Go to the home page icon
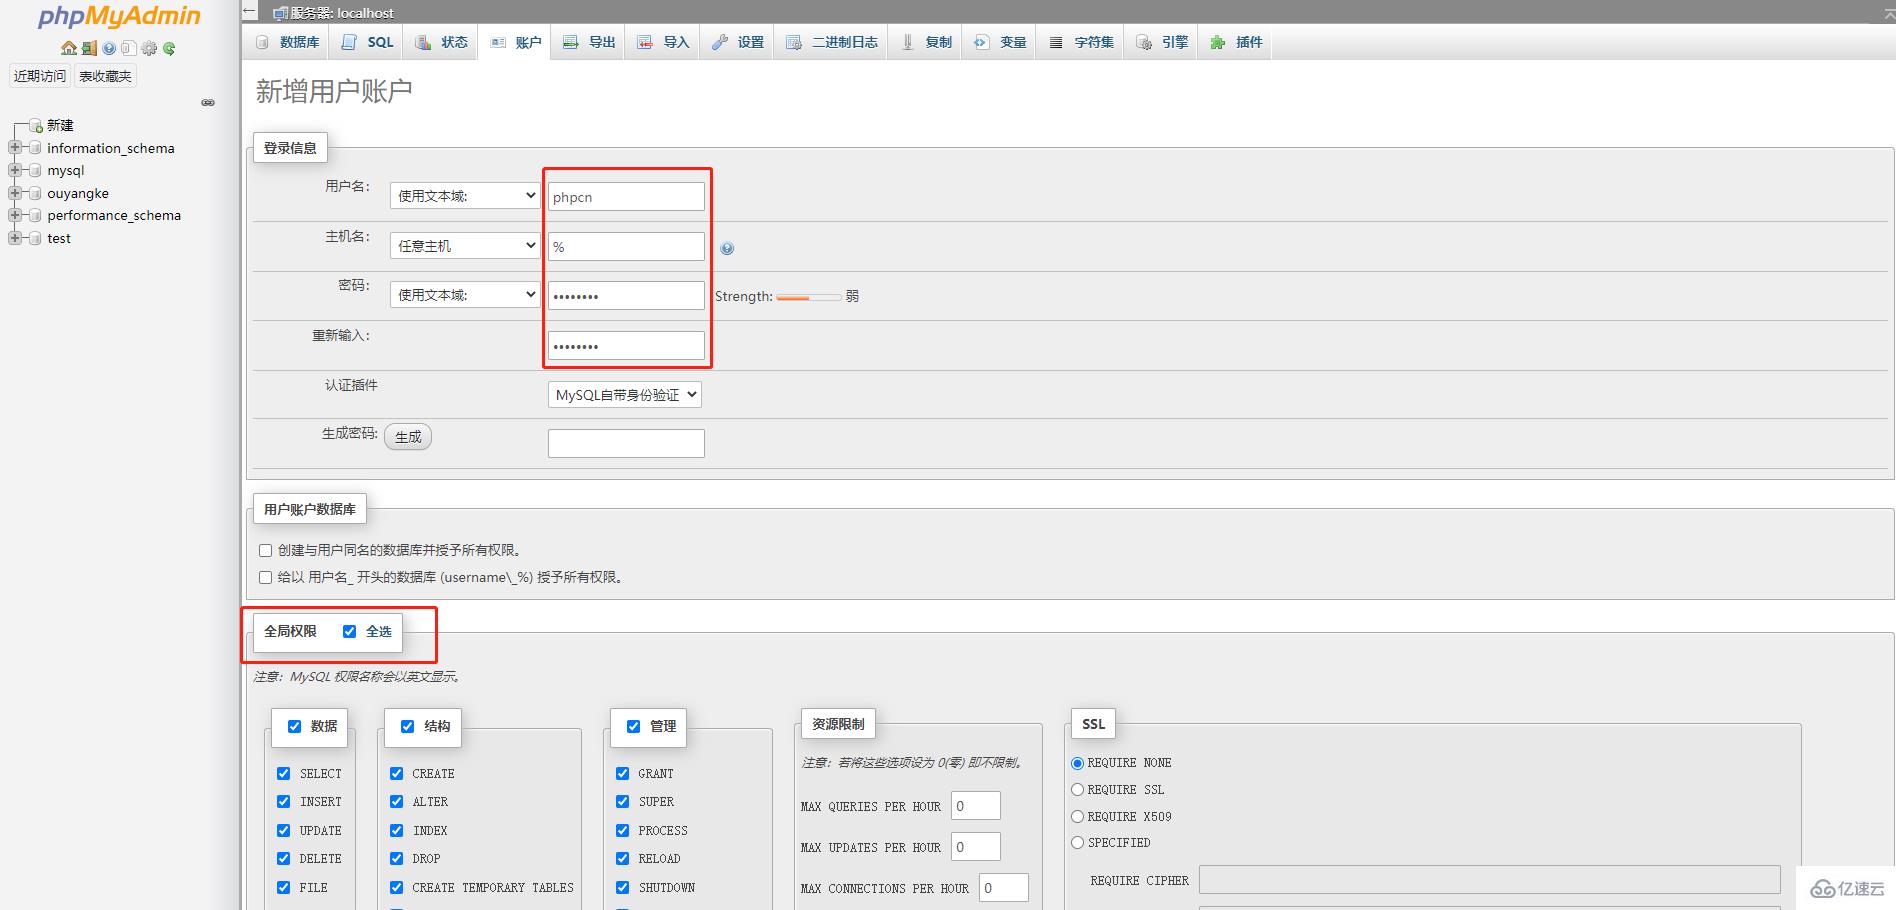The height and width of the screenshot is (910, 1896). coord(68,48)
